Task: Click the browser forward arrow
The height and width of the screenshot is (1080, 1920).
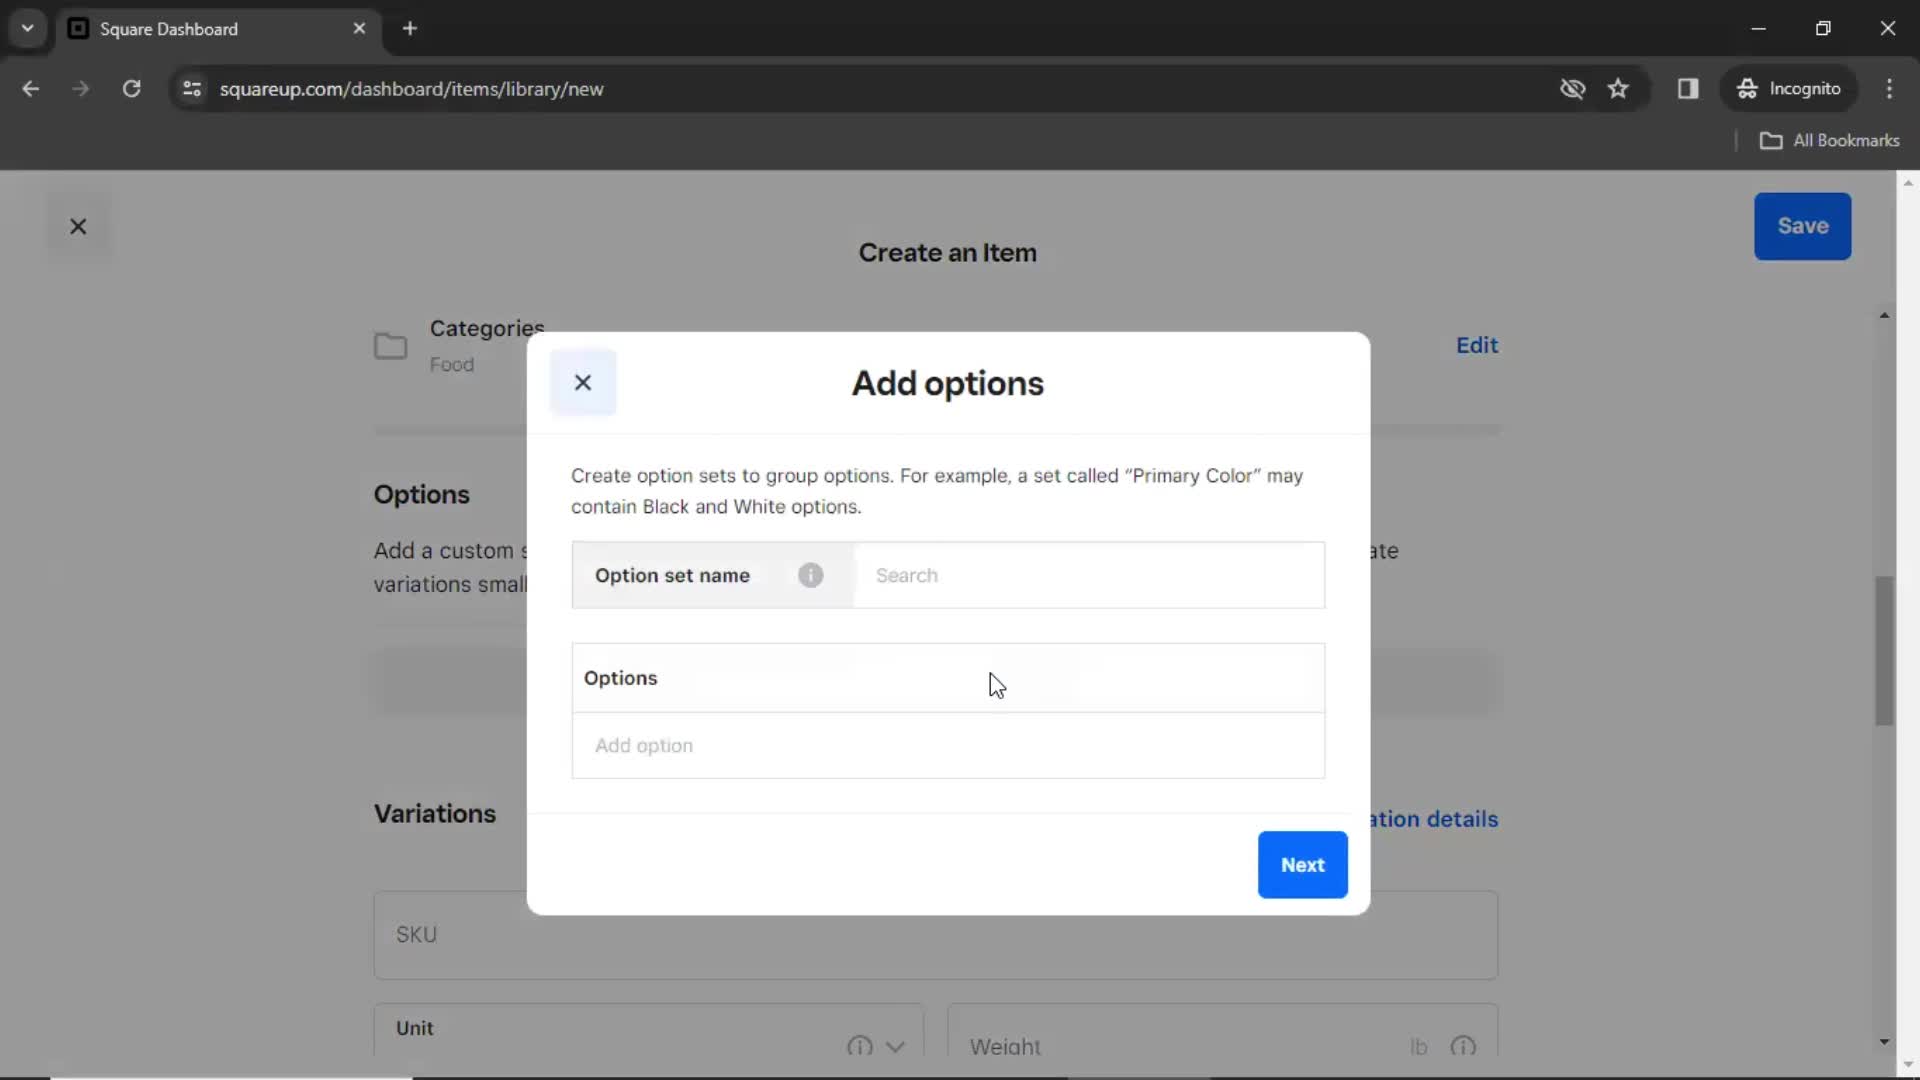Action: [81, 89]
